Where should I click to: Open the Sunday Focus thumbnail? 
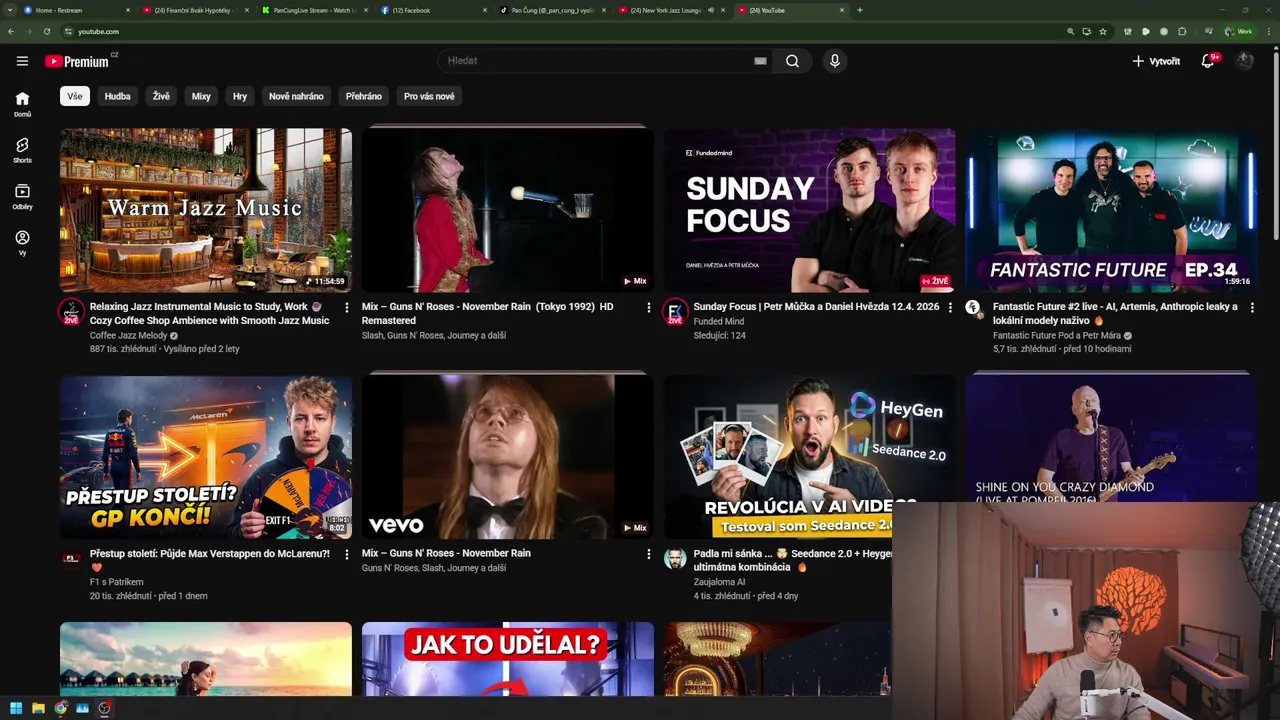point(810,210)
